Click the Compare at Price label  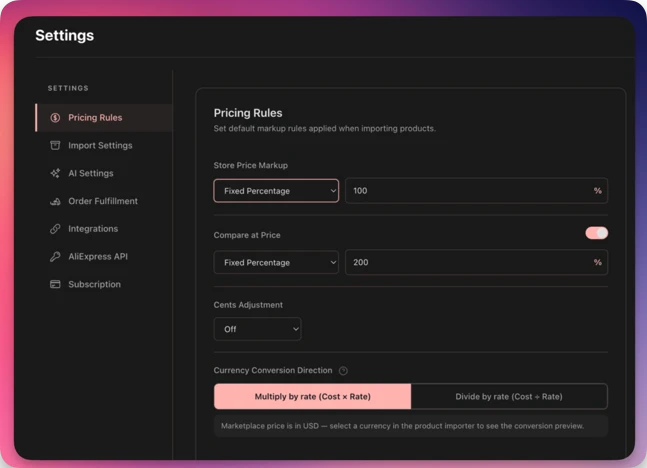pos(247,235)
